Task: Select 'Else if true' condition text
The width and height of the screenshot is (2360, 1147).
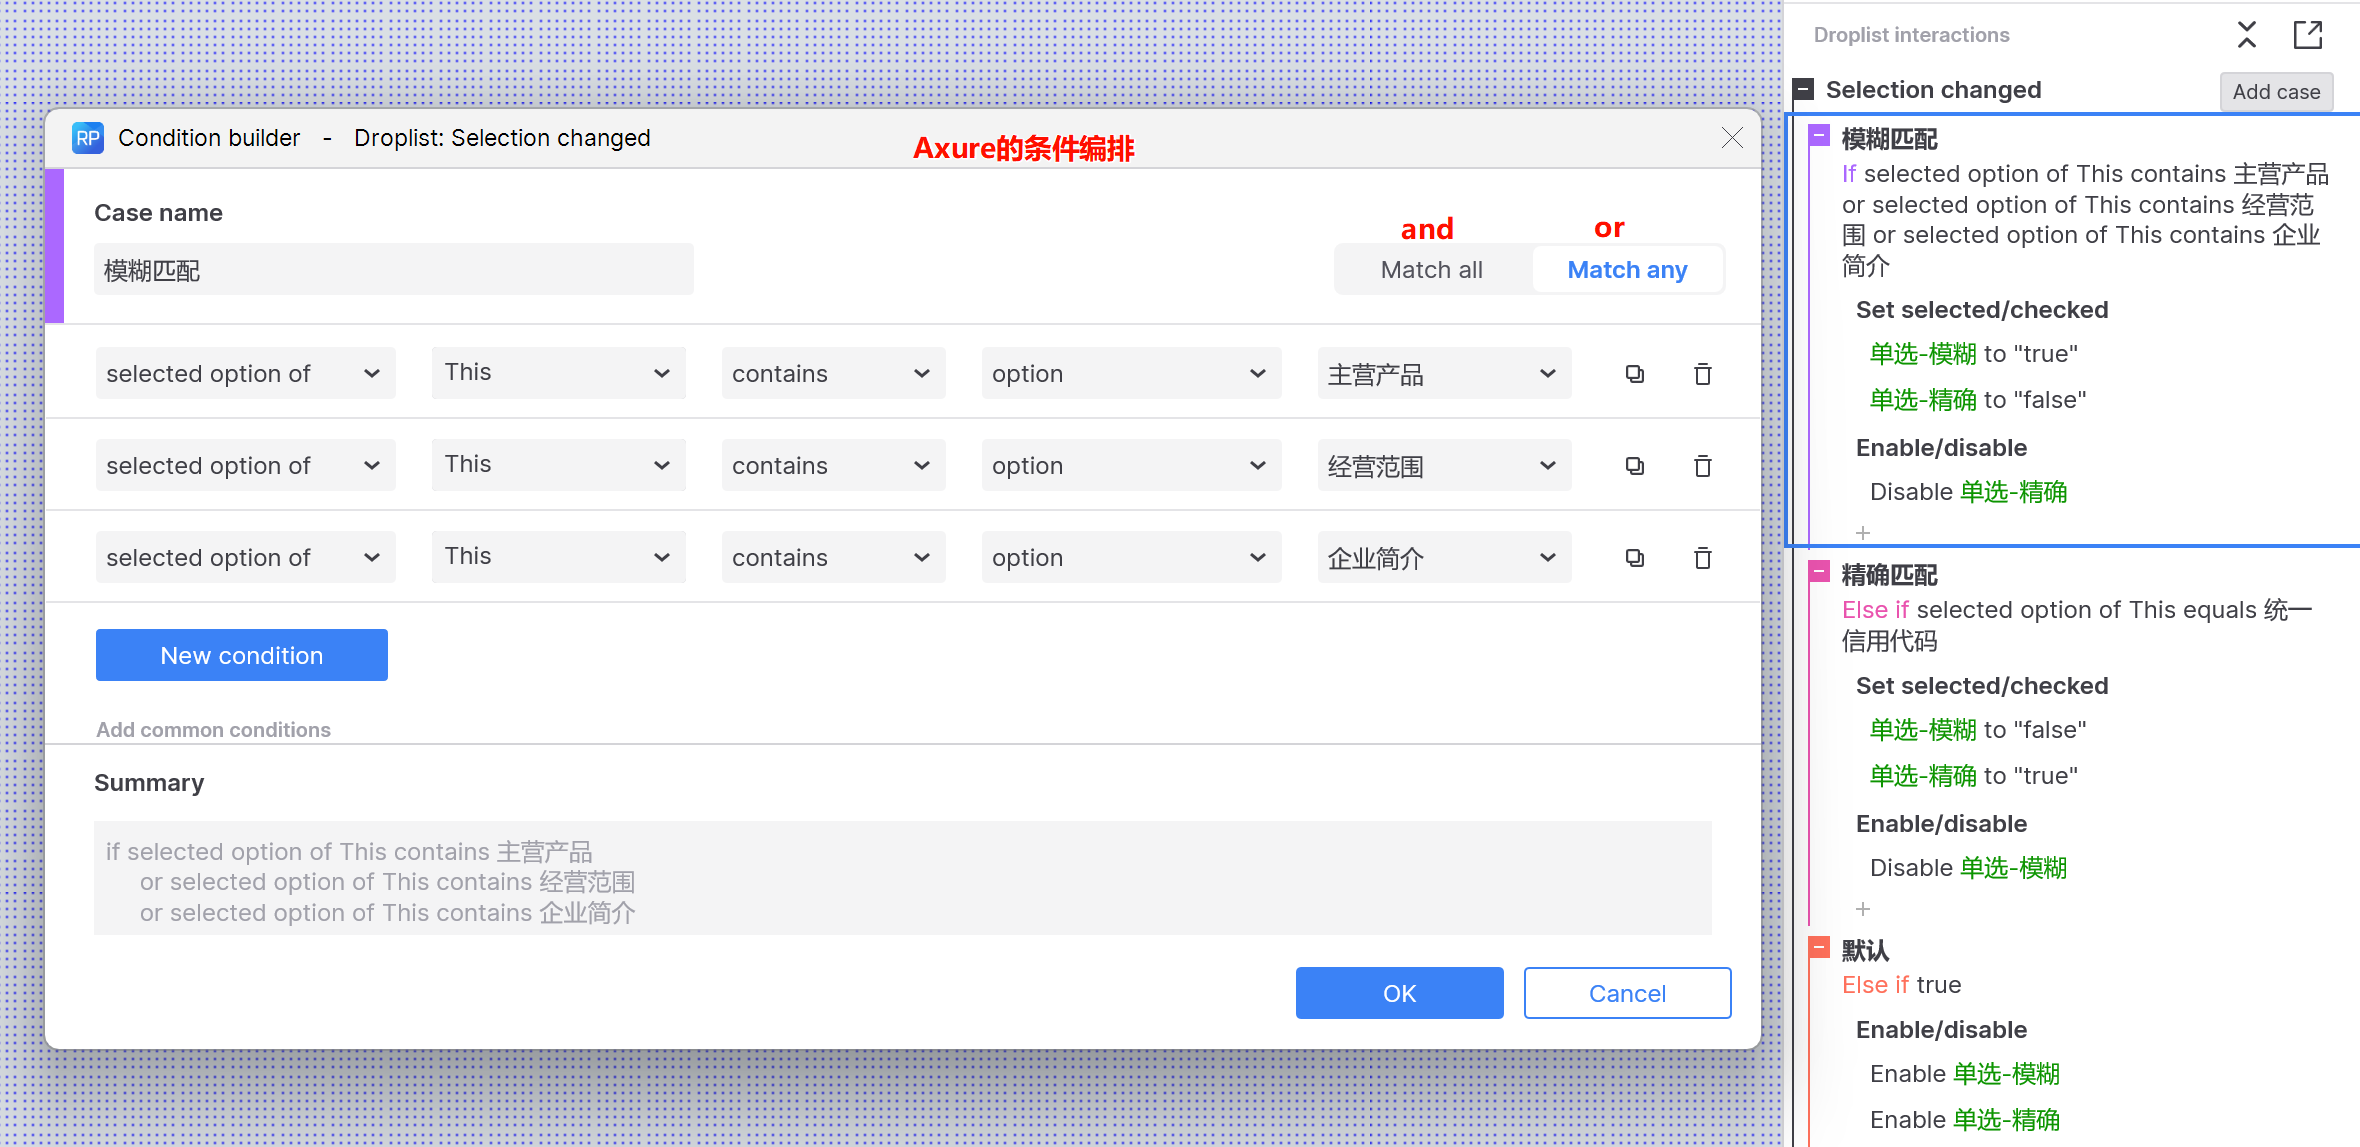Action: pos(1902,985)
